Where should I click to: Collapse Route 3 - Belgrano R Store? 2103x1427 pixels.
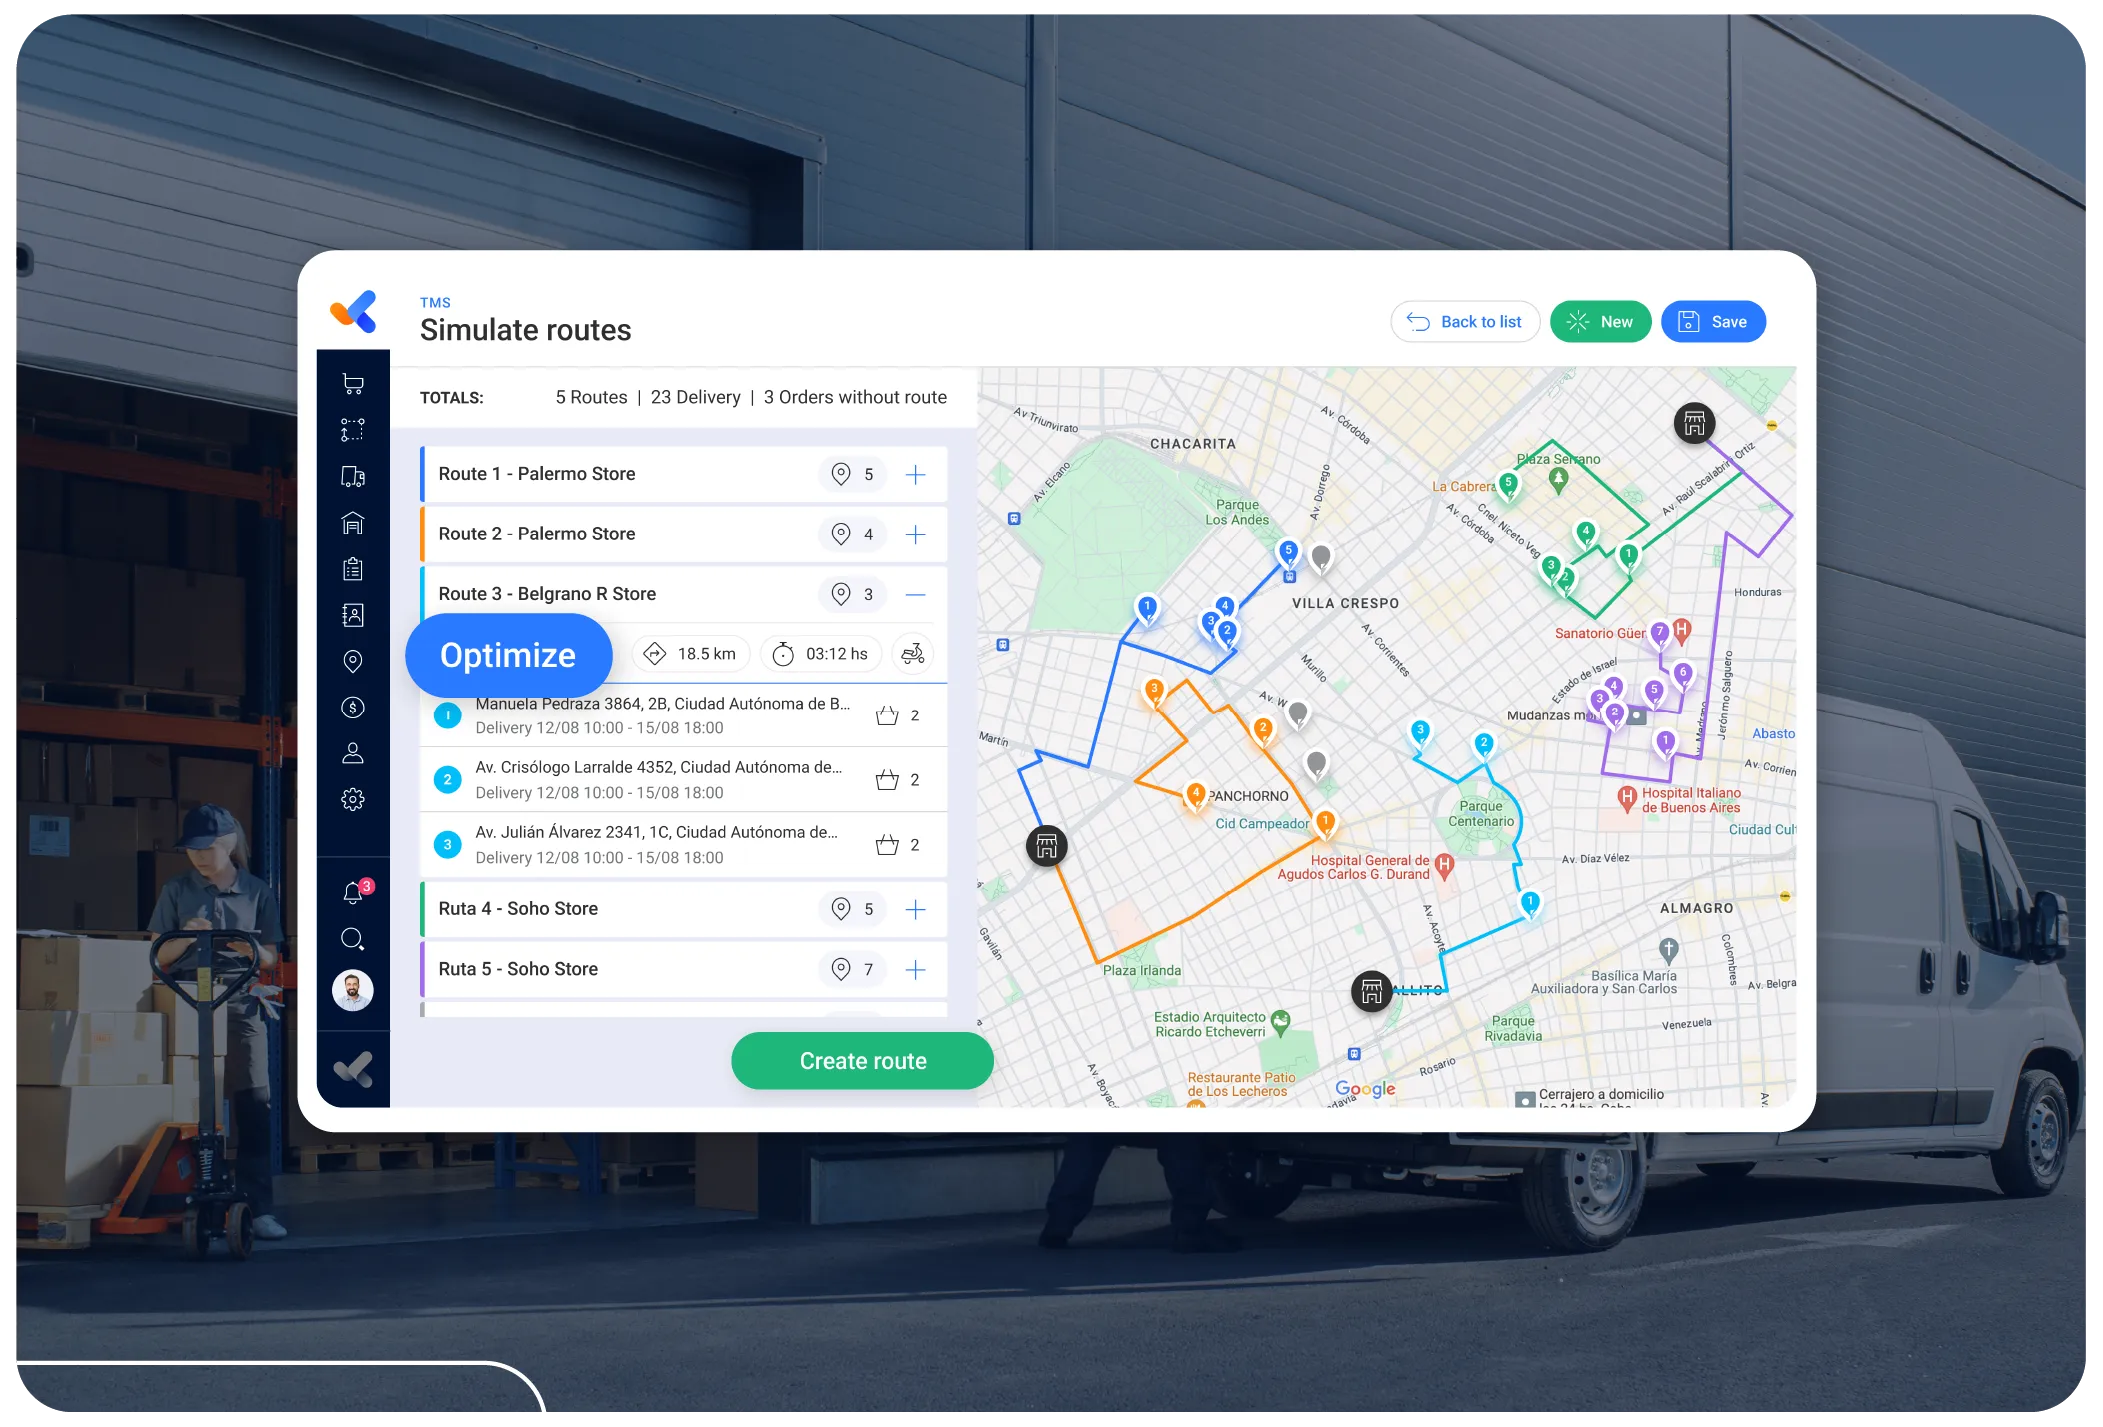(x=915, y=594)
